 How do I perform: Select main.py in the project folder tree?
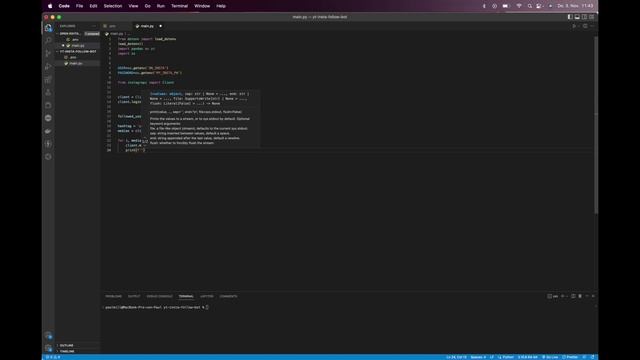coord(77,63)
